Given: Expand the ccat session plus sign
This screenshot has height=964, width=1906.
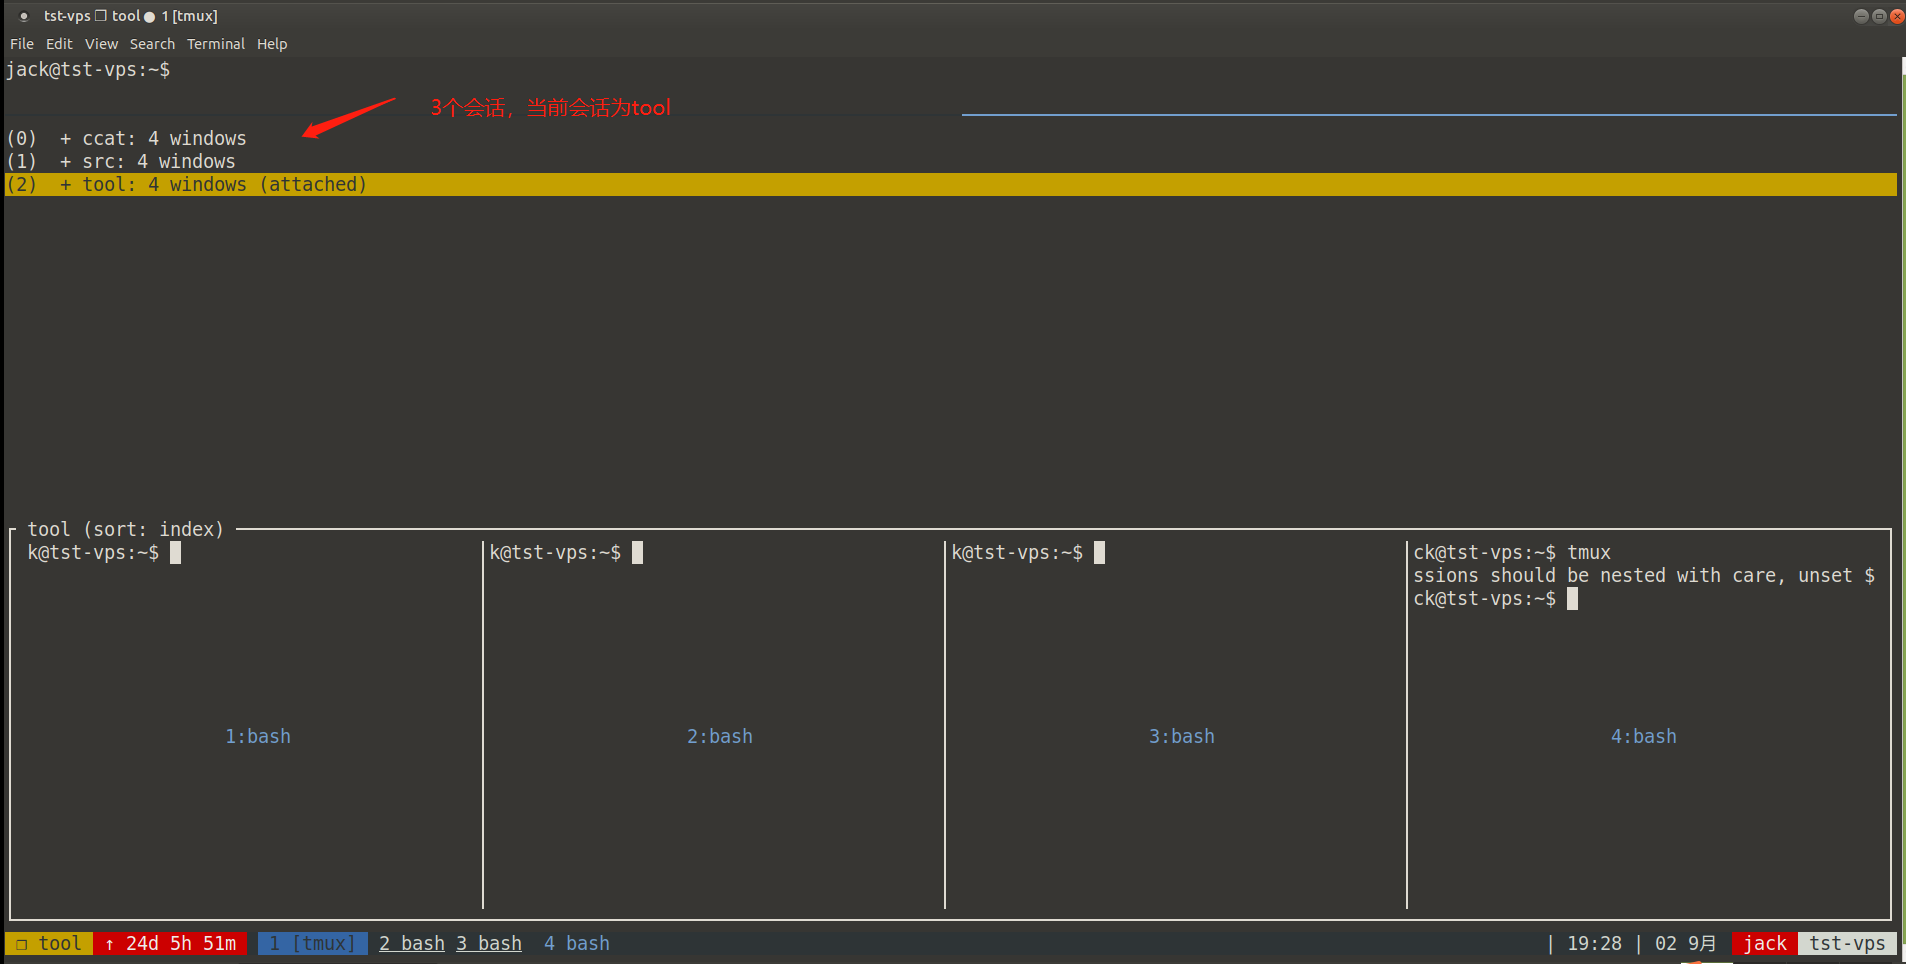Looking at the screenshot, I should coord(65,139).
